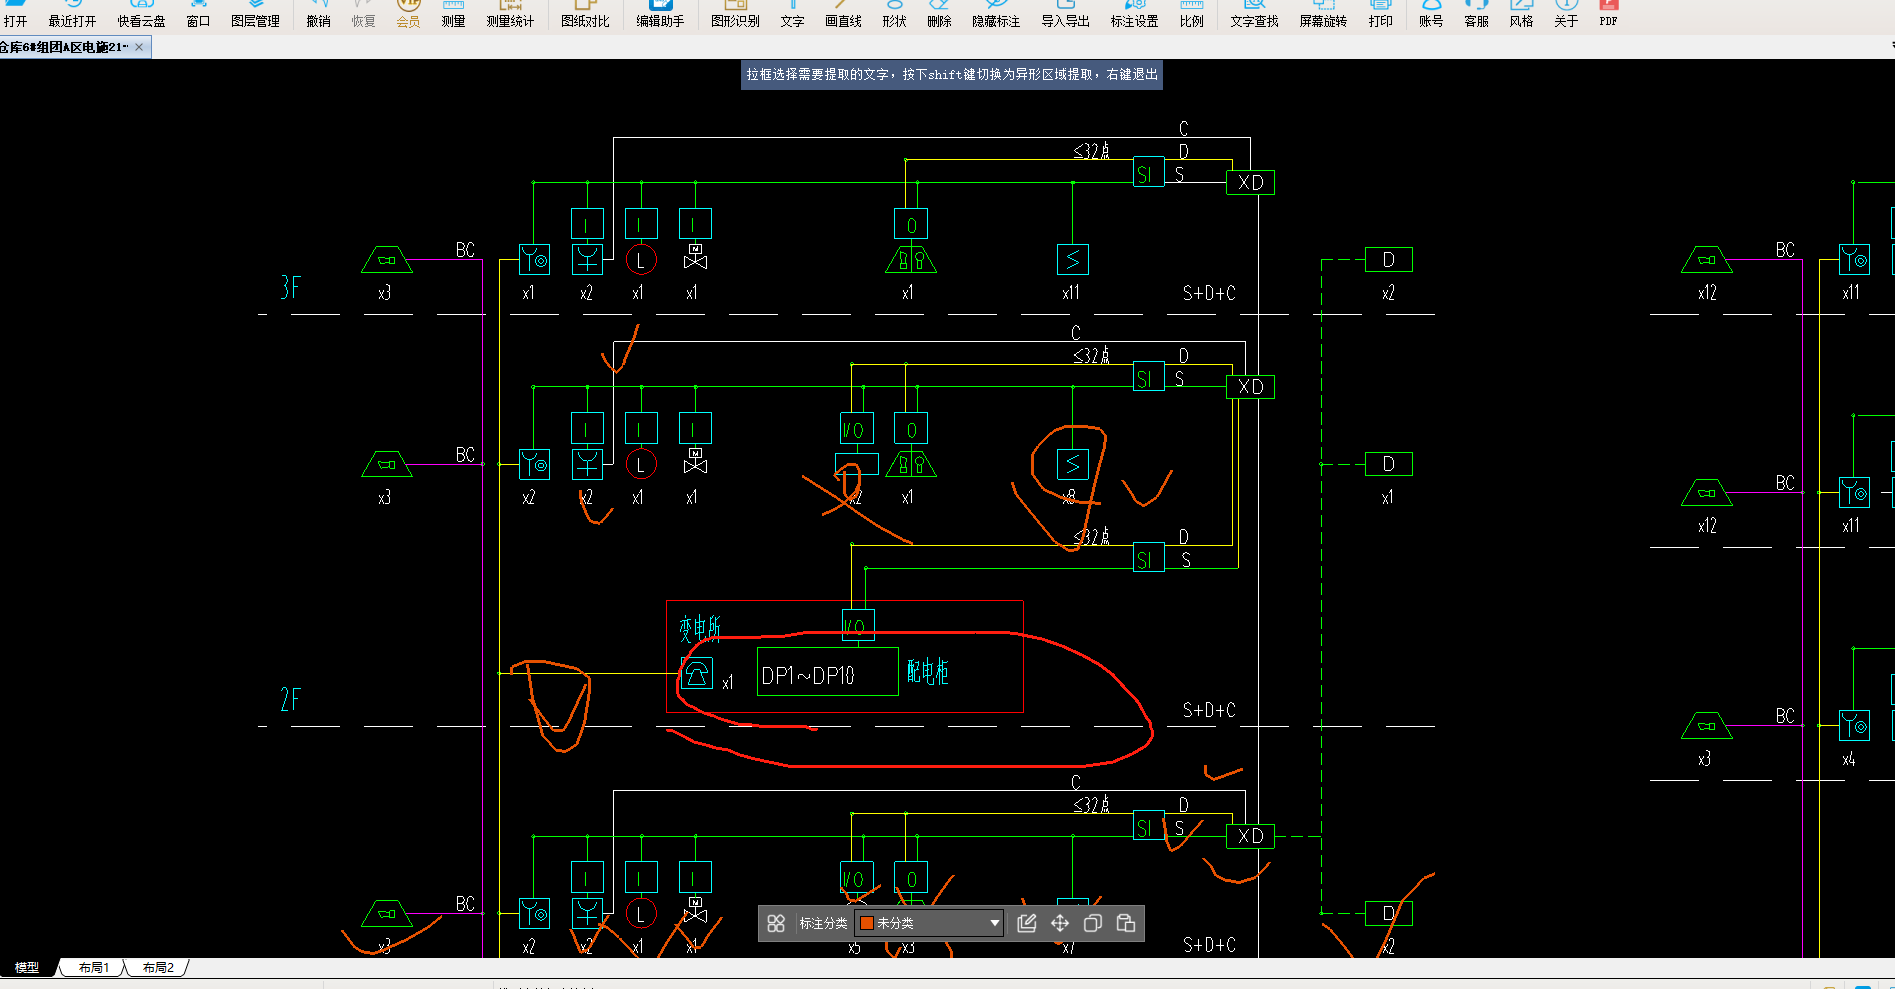
Task: Open the 最近打开 recent files tool
Action: (72, 14)
